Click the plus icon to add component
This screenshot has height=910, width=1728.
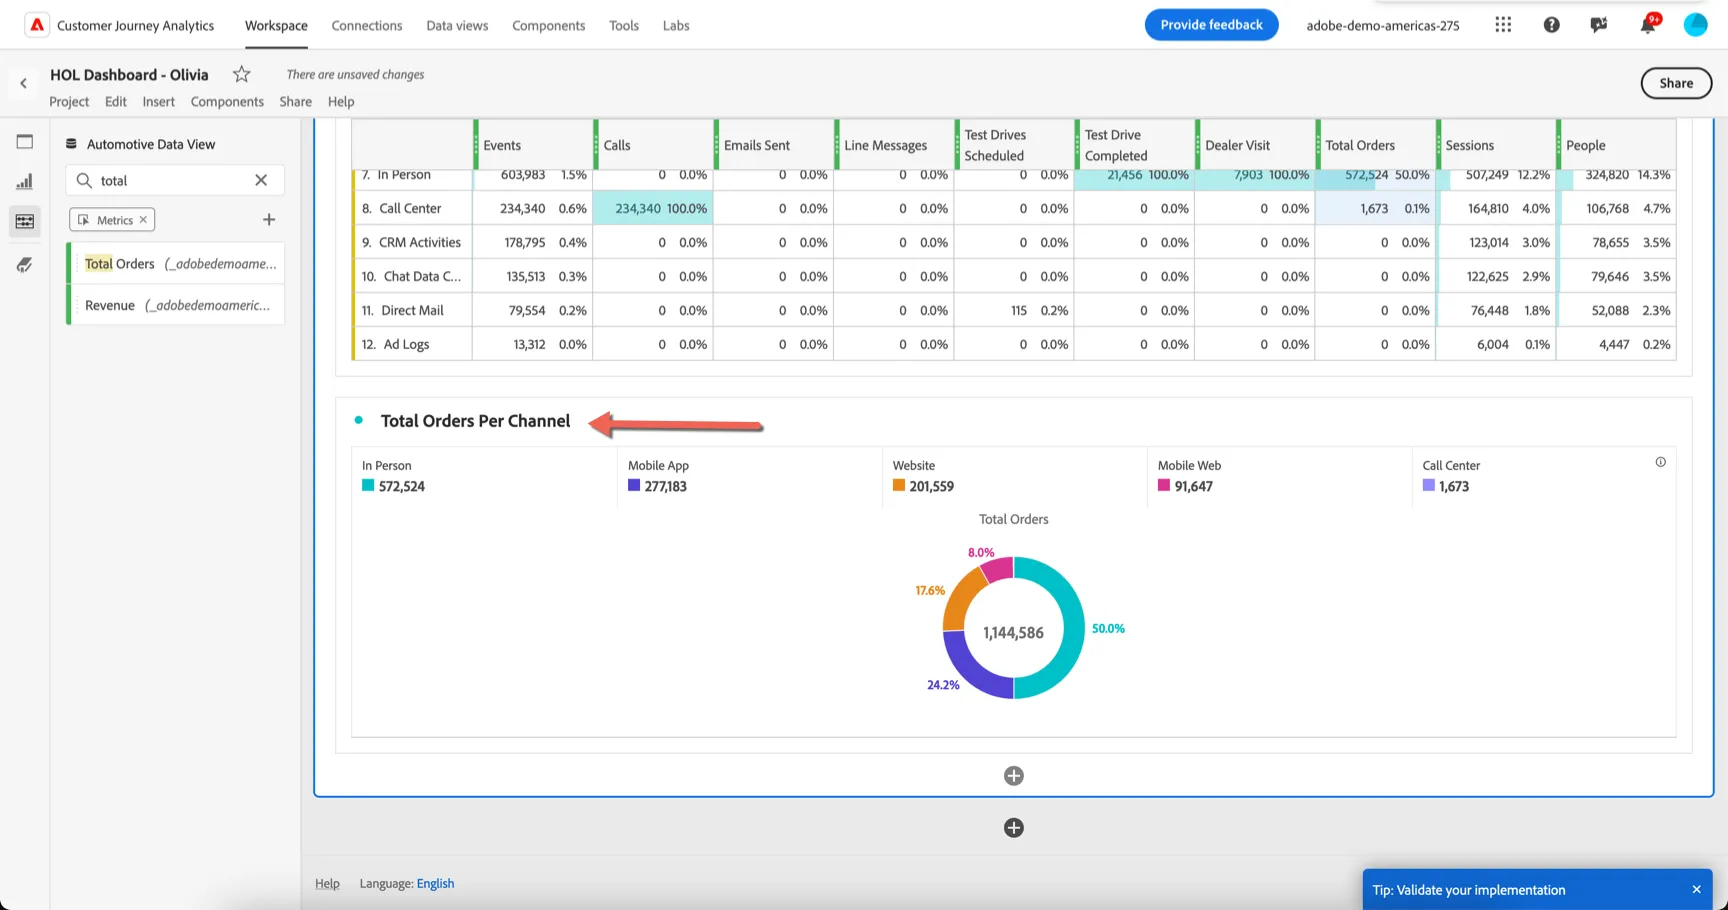(x=269, y=219)
